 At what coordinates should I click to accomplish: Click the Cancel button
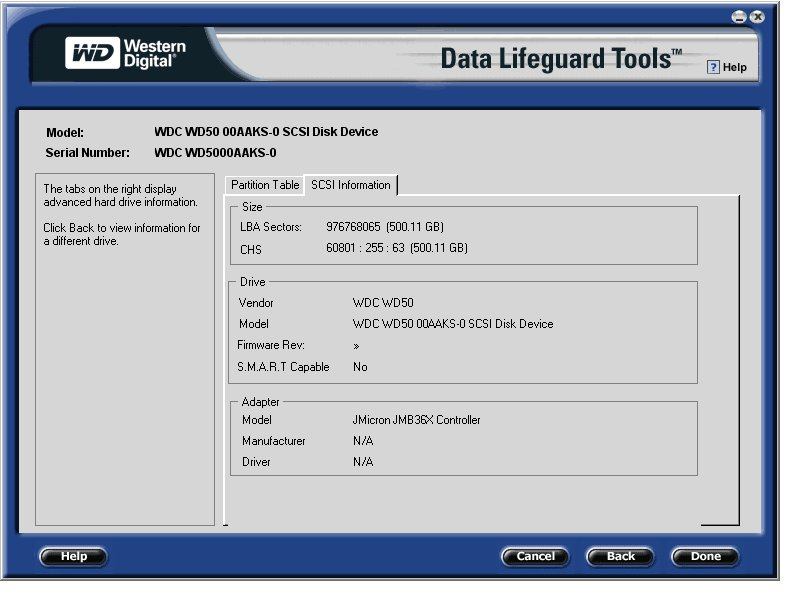click(x=535, y=556)
